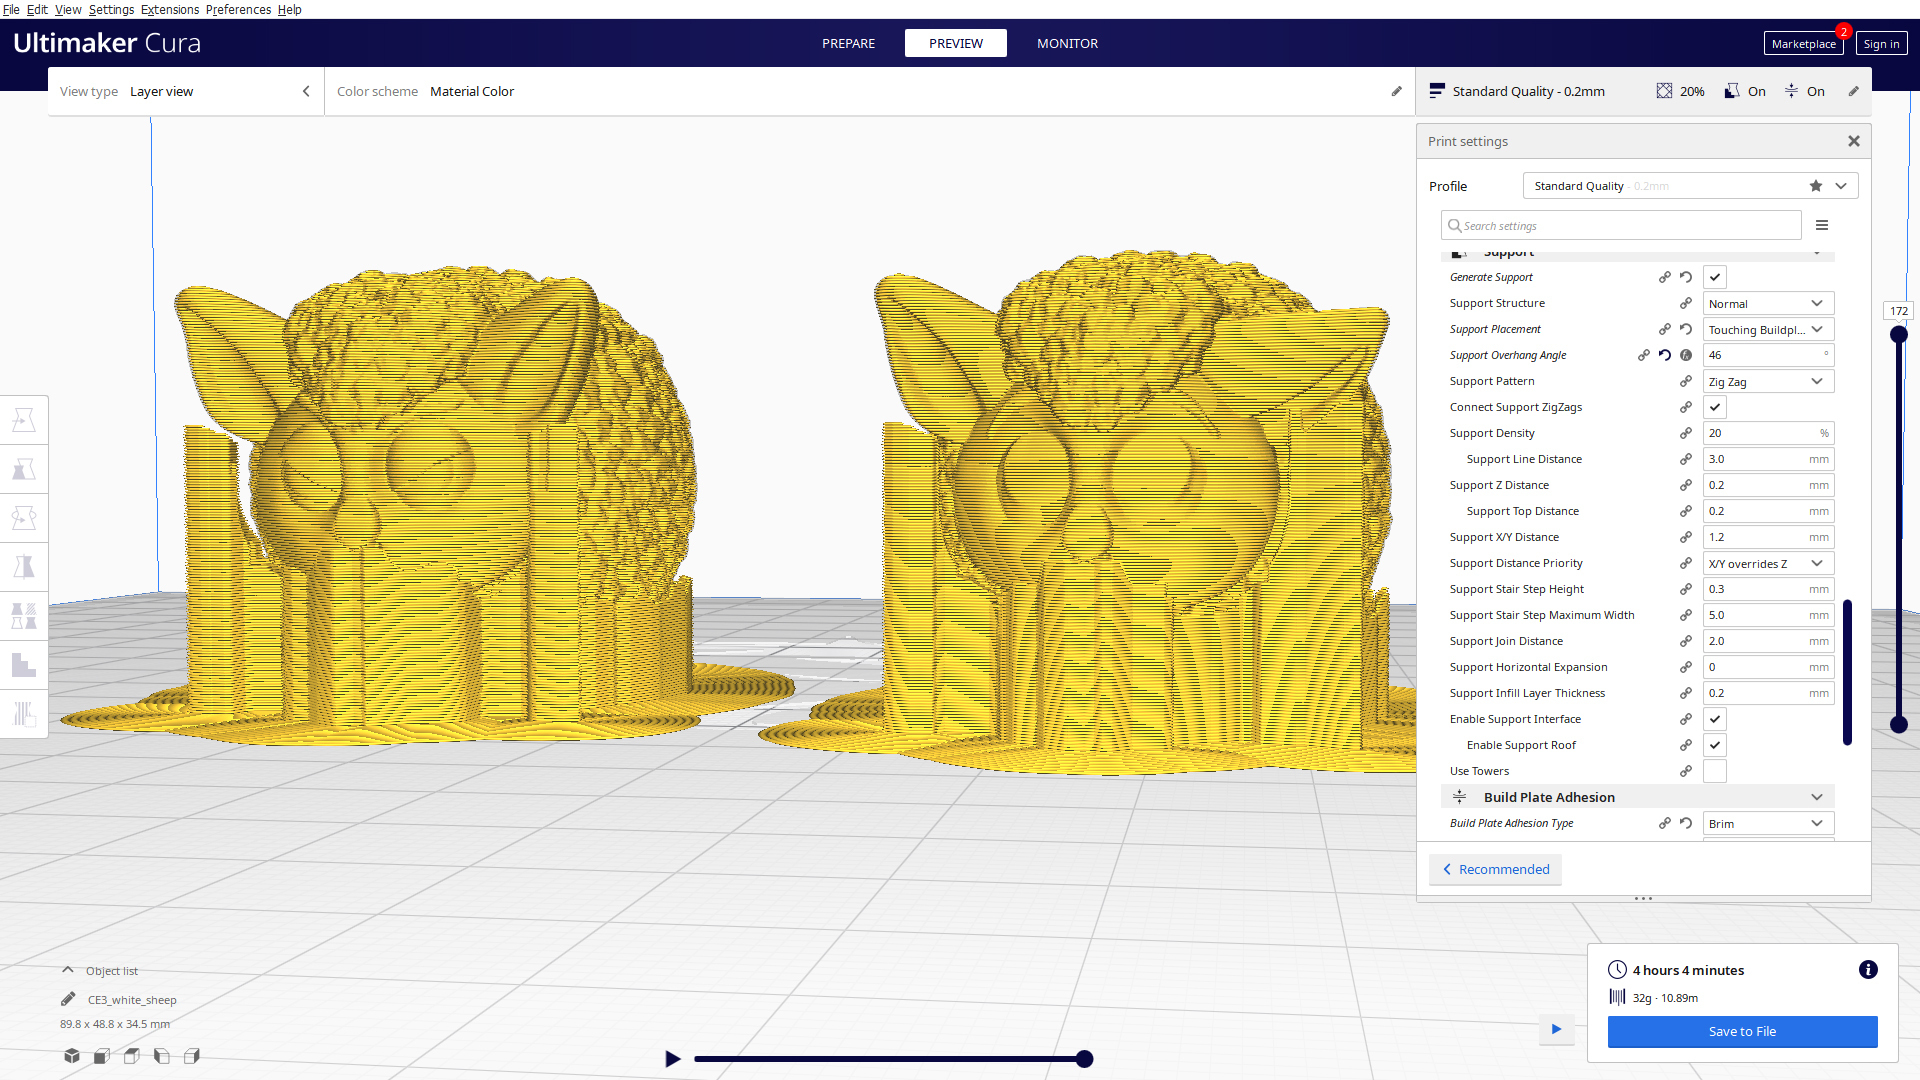Click the Recommended settings button

(x=1495, y=869)
